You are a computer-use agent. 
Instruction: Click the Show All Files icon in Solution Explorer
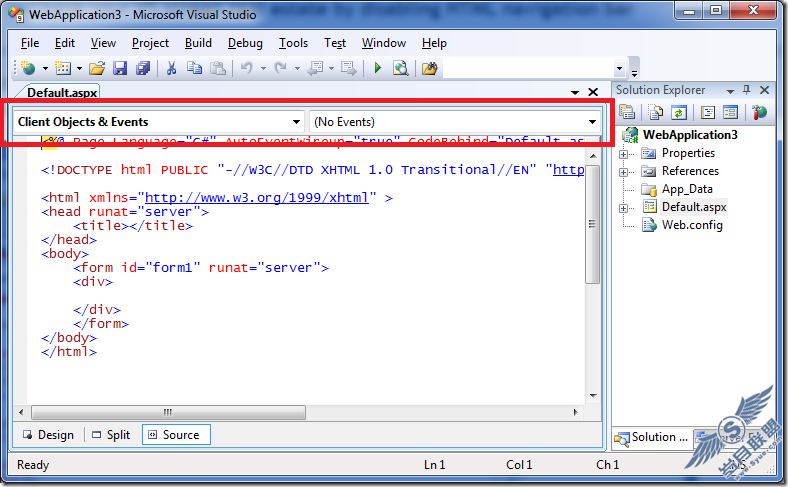click(x=655, y=112)
